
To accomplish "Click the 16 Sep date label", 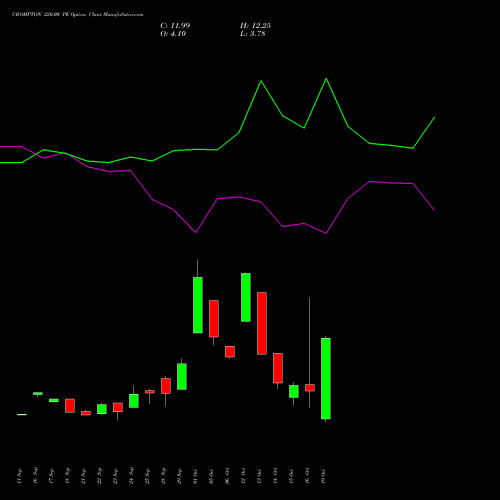I will point(35,476).
